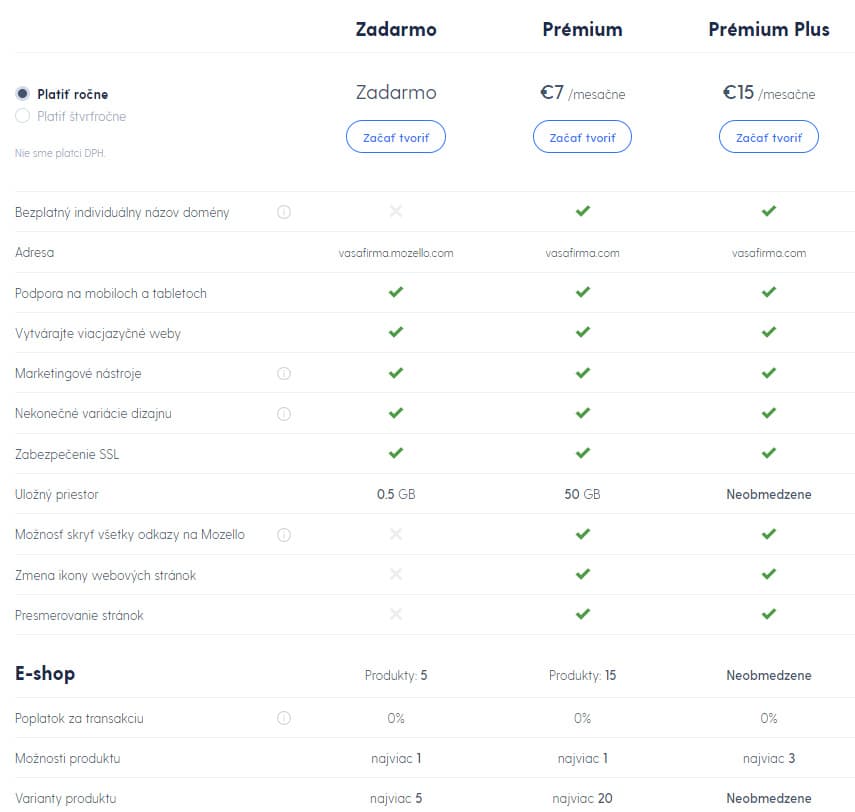Click Zadarmo cross icon for domain name row
Image resolution: width=855 pixels, height=812 pixels.
[x=396, y=211]
